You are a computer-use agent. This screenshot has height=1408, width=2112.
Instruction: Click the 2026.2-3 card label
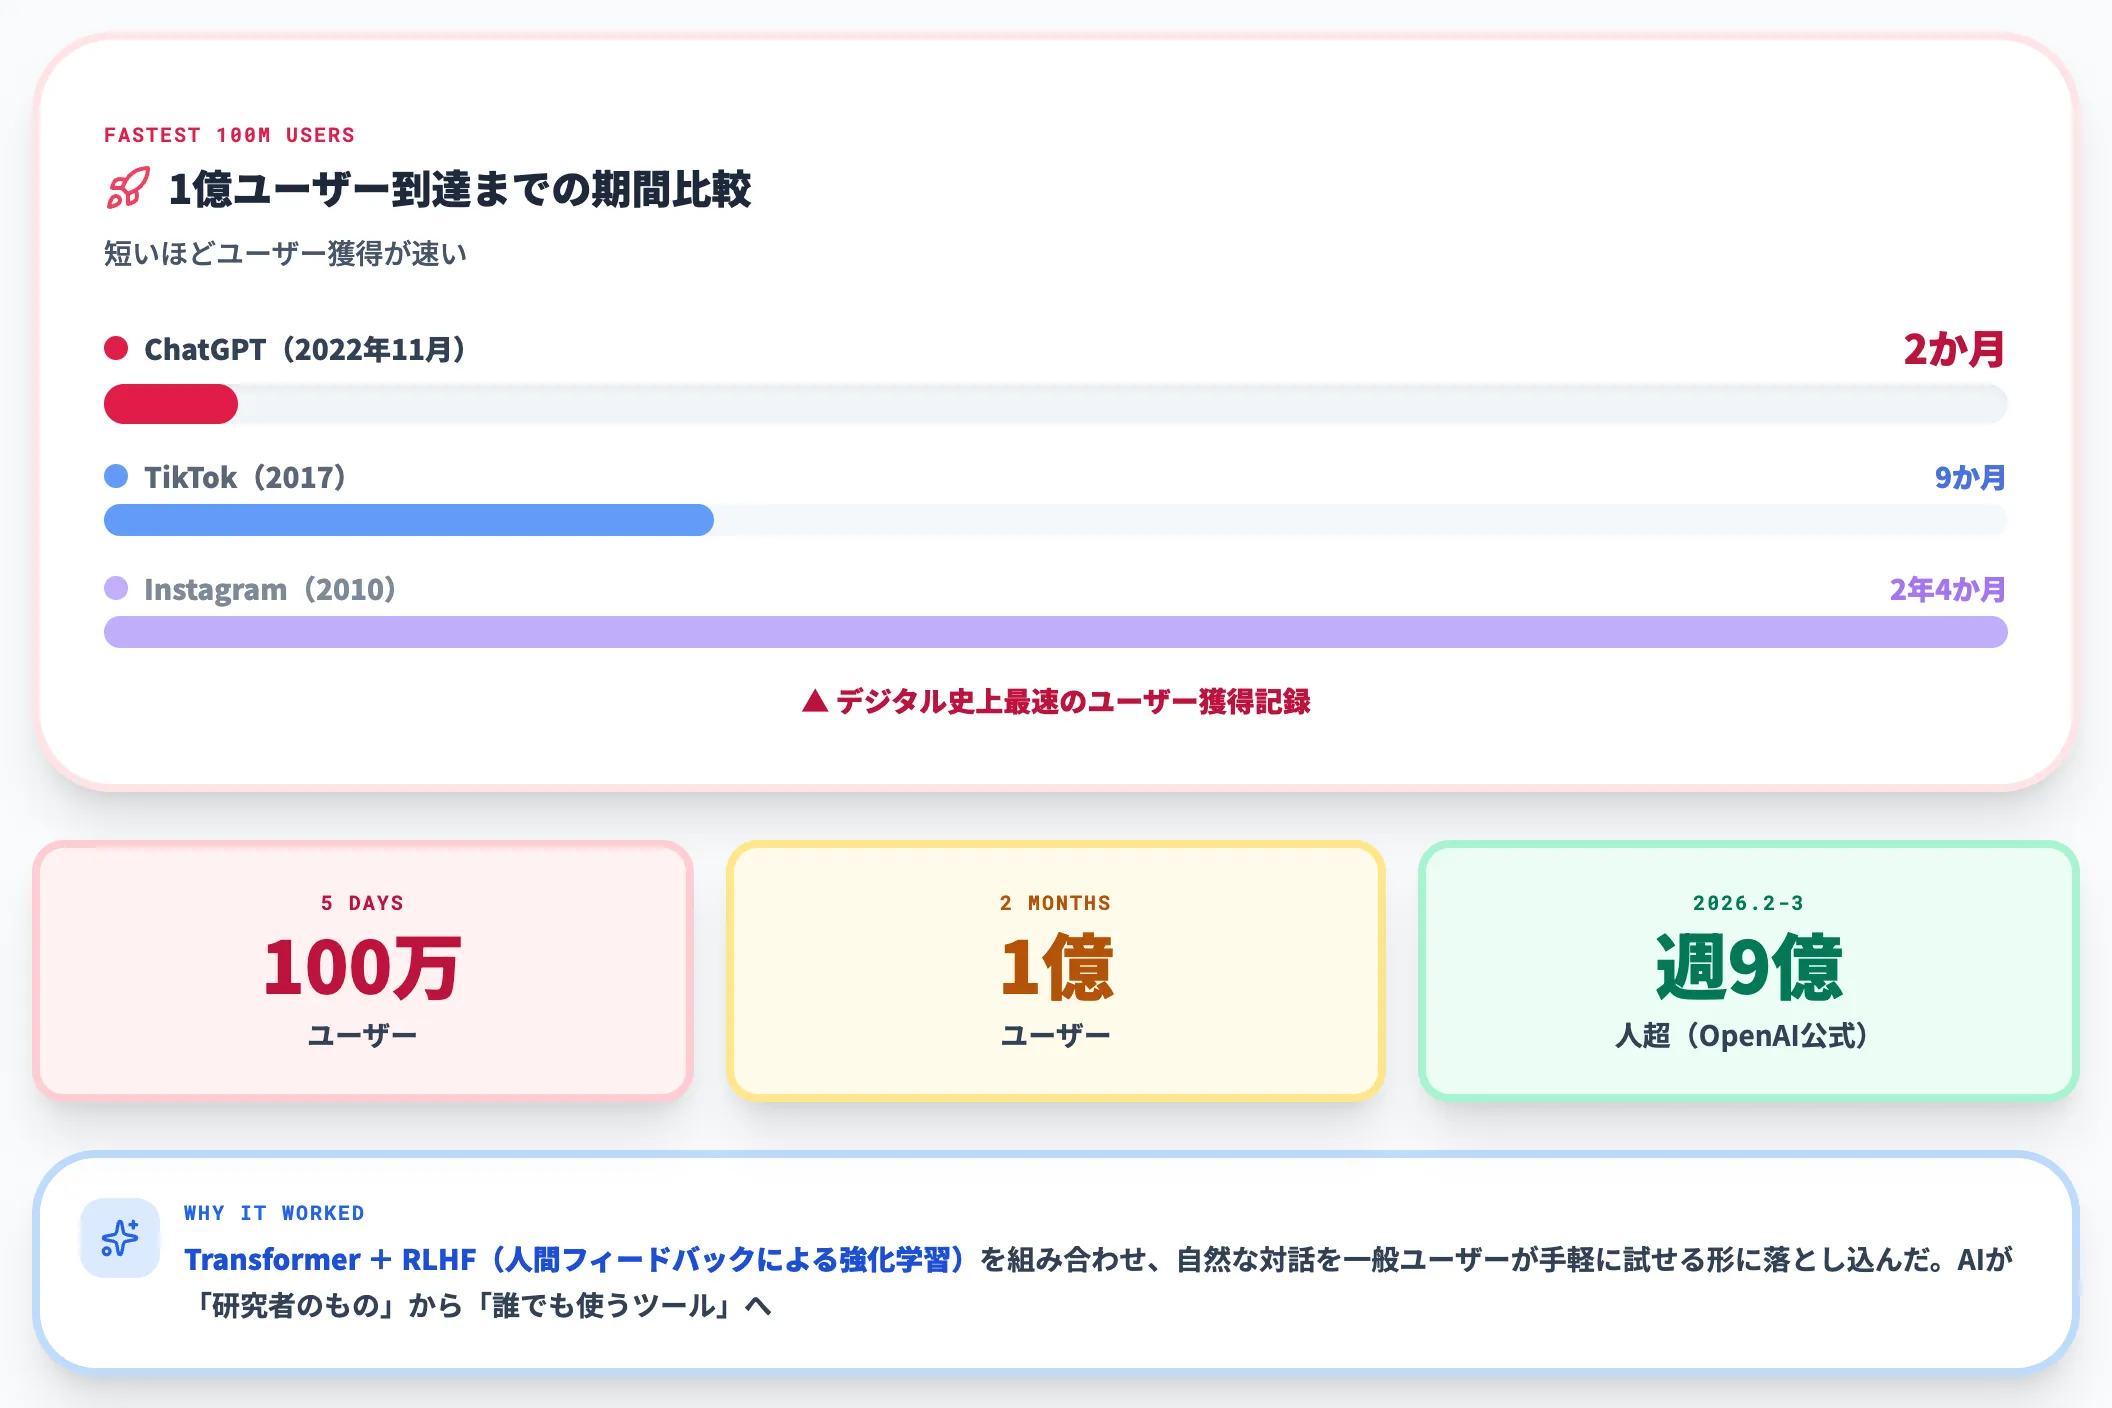1748,903
